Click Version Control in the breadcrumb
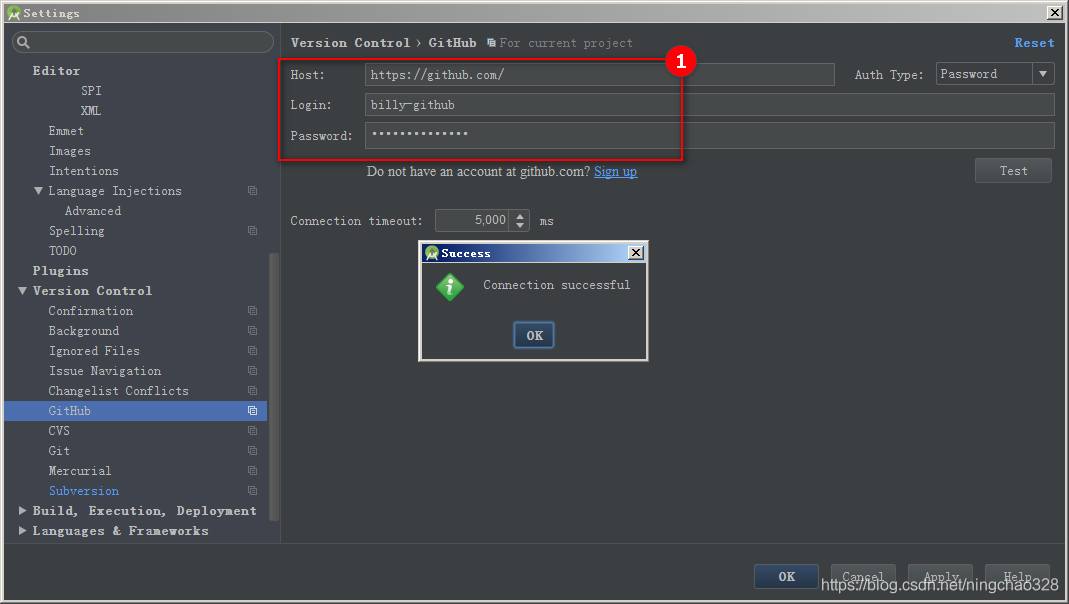Image resolution: width=1069 pixels, height=604 pixels. [350, 43]
